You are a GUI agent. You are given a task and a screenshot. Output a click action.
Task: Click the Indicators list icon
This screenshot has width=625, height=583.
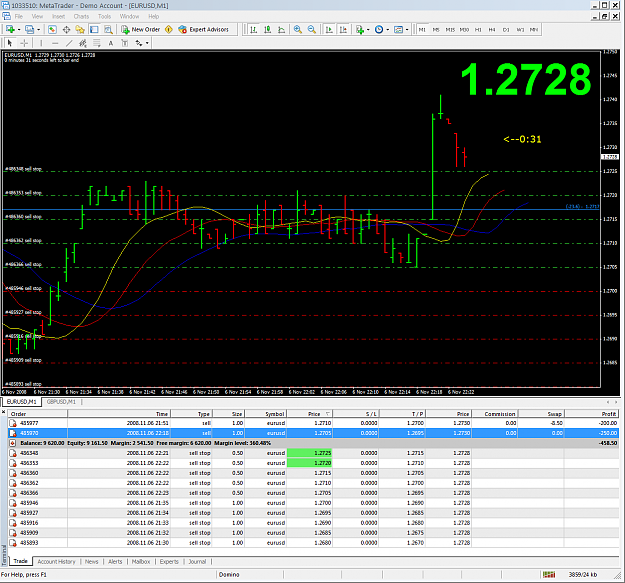point(360,29)
